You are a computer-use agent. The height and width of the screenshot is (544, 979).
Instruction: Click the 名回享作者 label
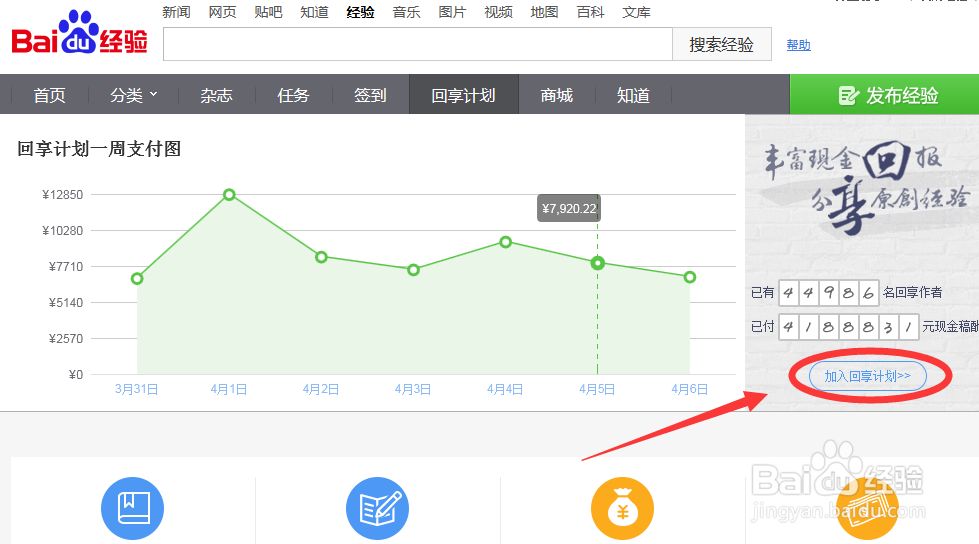point(912,292)
